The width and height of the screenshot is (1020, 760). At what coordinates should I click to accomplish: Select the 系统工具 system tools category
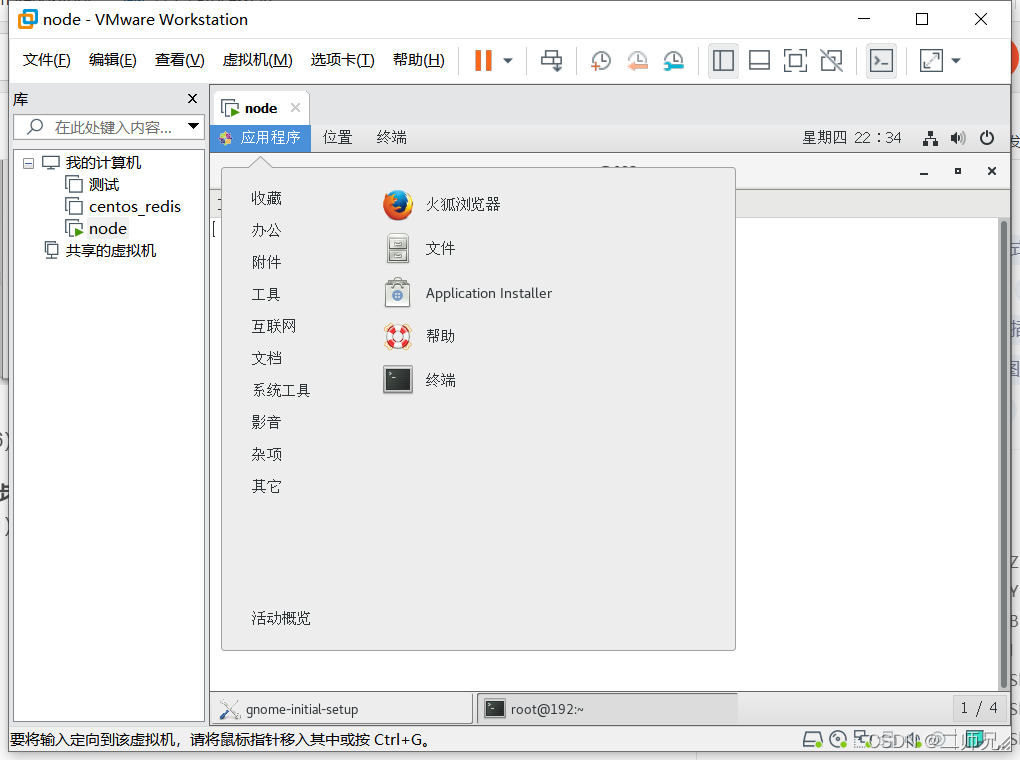pos(281,390)
